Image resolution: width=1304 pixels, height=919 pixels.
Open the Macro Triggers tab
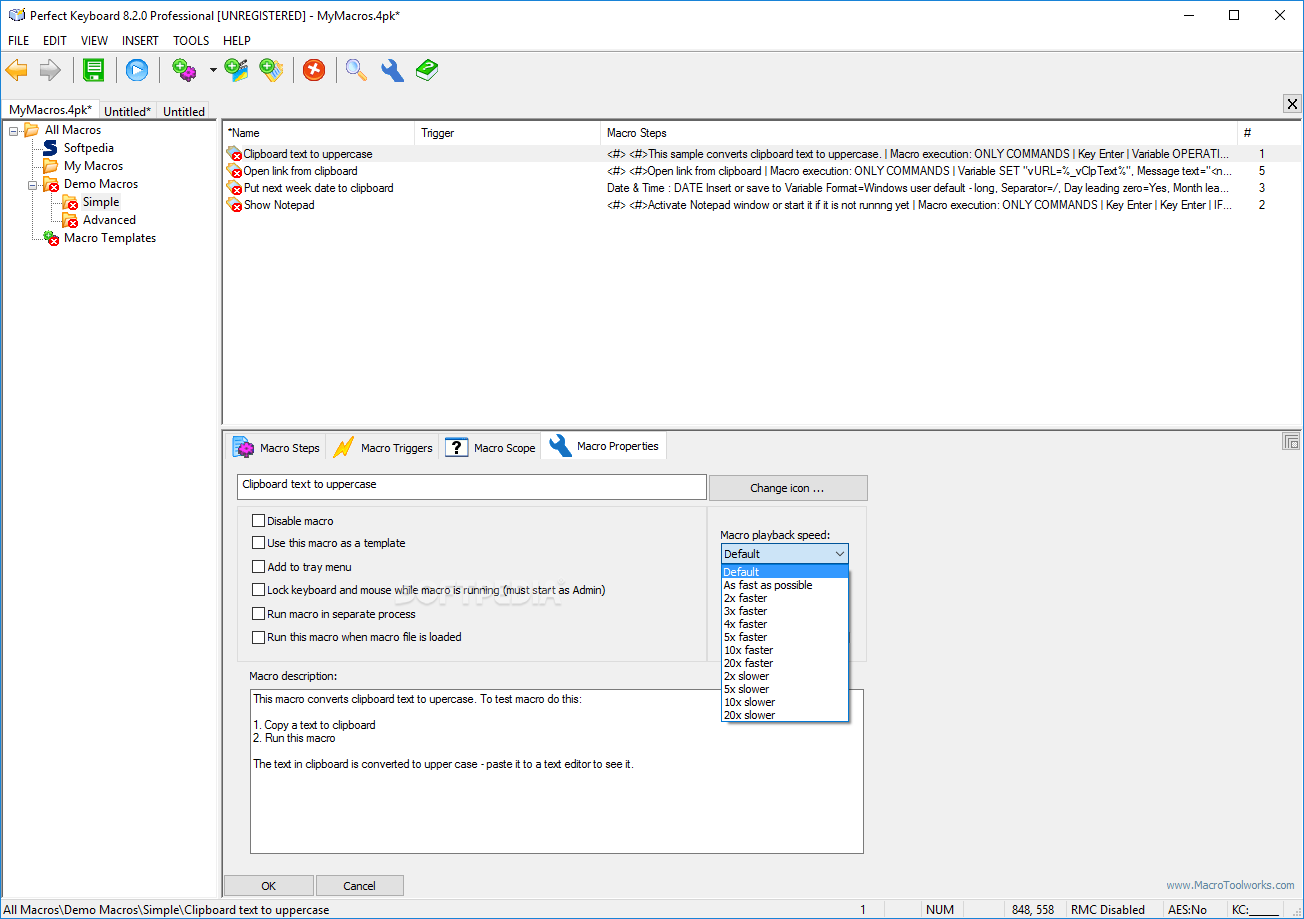[x=383, y=447]
